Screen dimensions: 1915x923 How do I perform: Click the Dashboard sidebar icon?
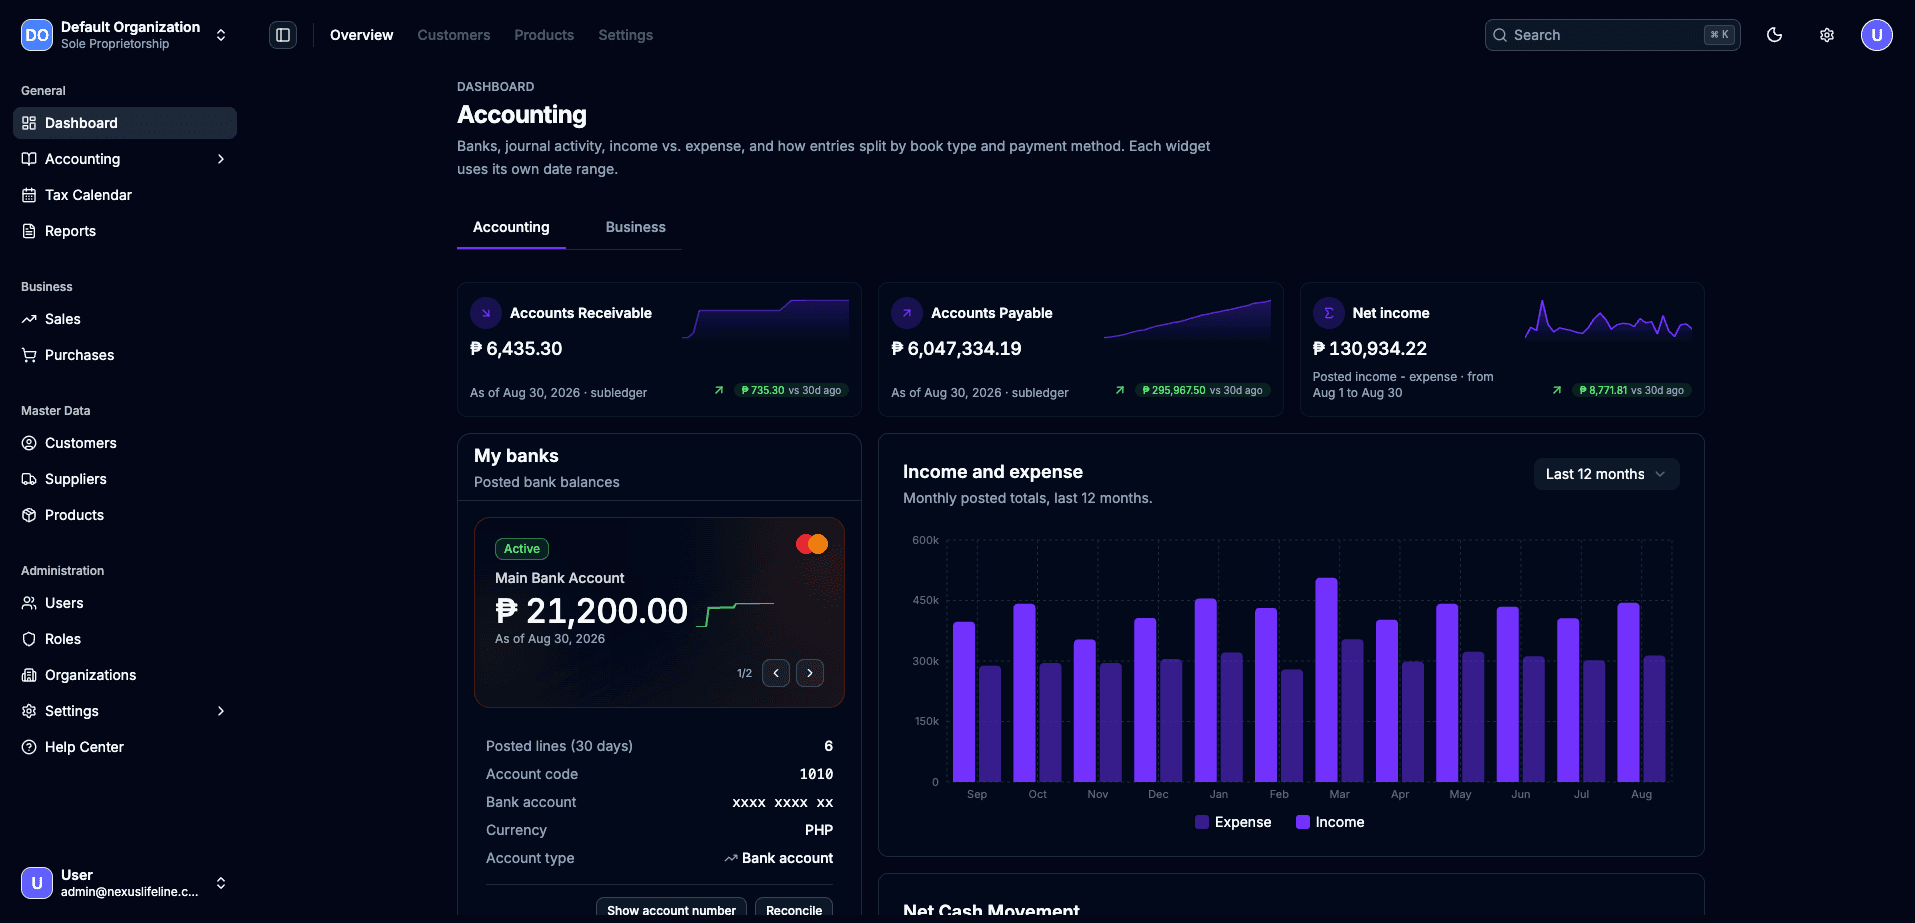coord(29,123)
